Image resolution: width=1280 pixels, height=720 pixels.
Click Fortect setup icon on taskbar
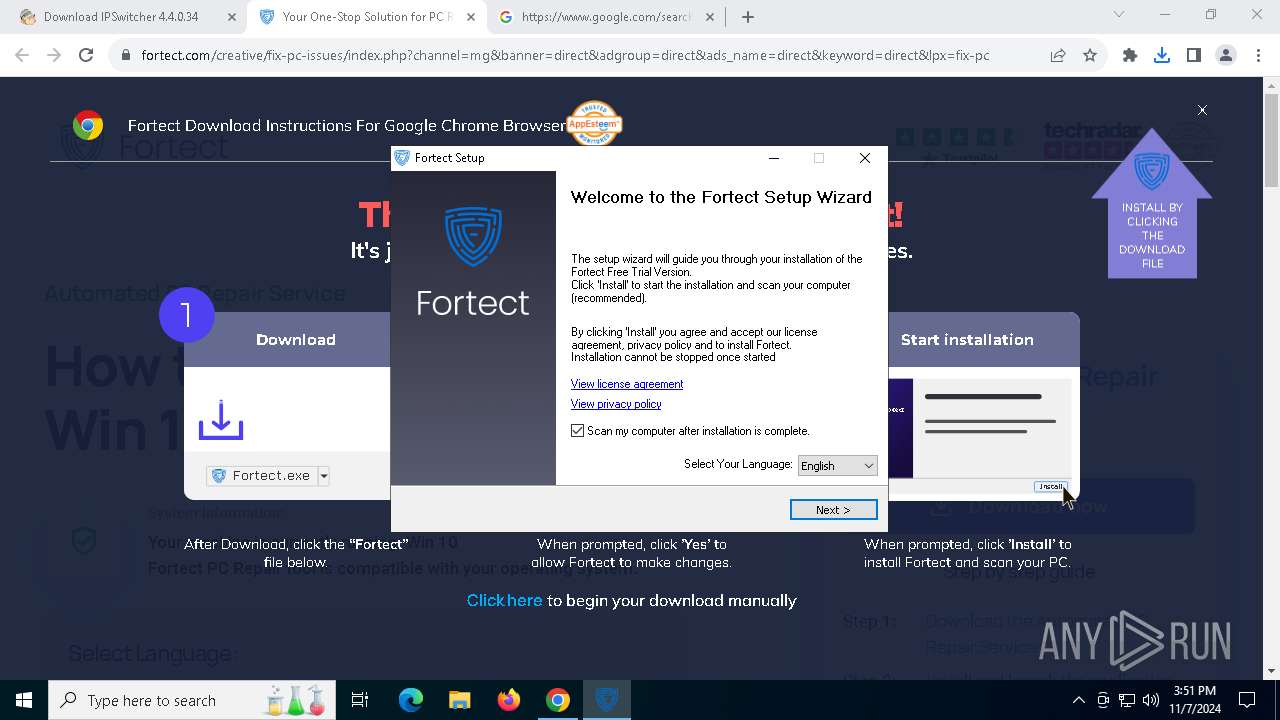[607, 700]
